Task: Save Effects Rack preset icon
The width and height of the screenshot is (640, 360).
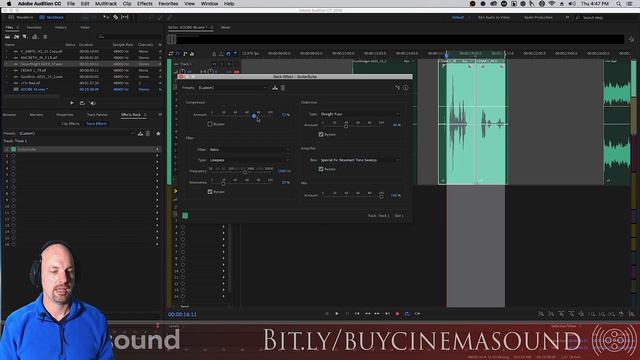Action: click(140, 133)
